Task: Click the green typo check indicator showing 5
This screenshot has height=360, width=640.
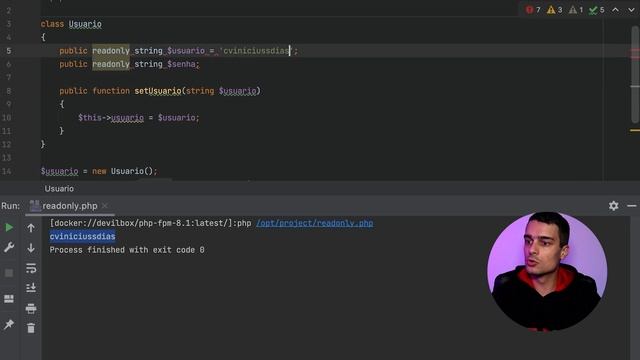Action: pyautogui.click(x=597, y=10)
